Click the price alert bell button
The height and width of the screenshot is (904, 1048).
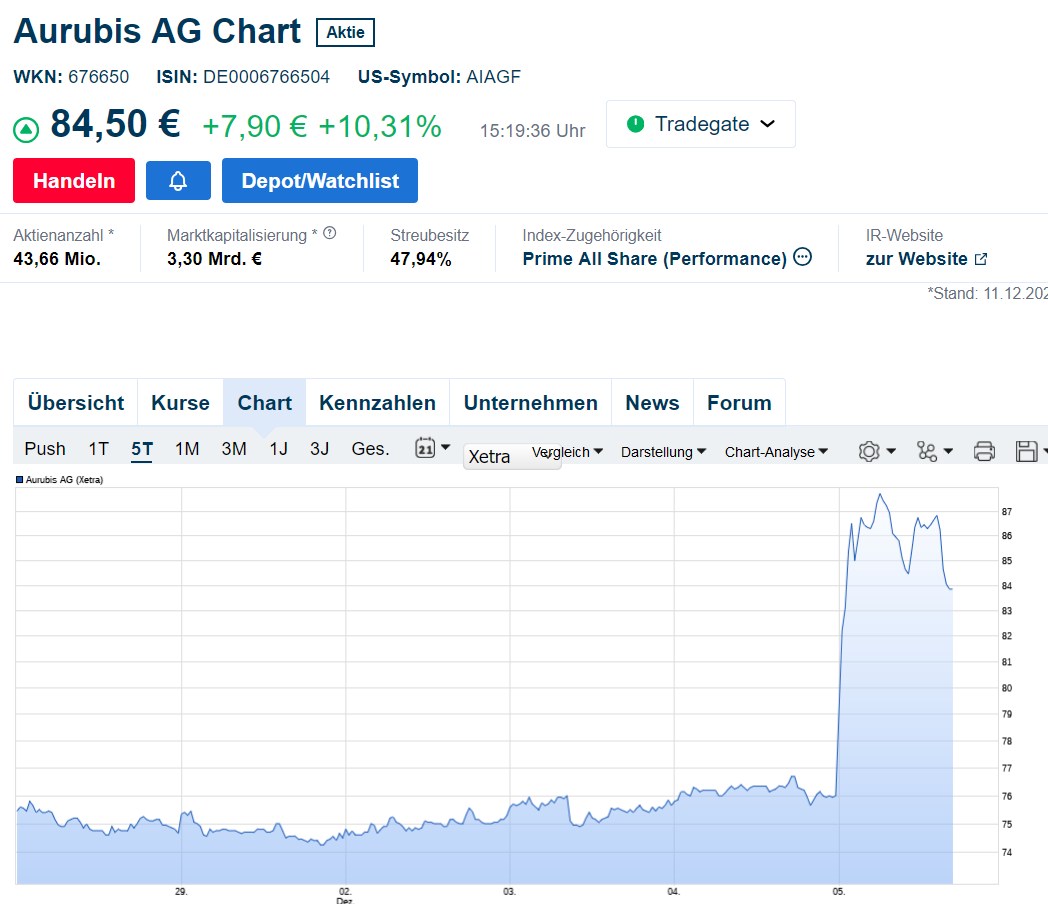178,181
